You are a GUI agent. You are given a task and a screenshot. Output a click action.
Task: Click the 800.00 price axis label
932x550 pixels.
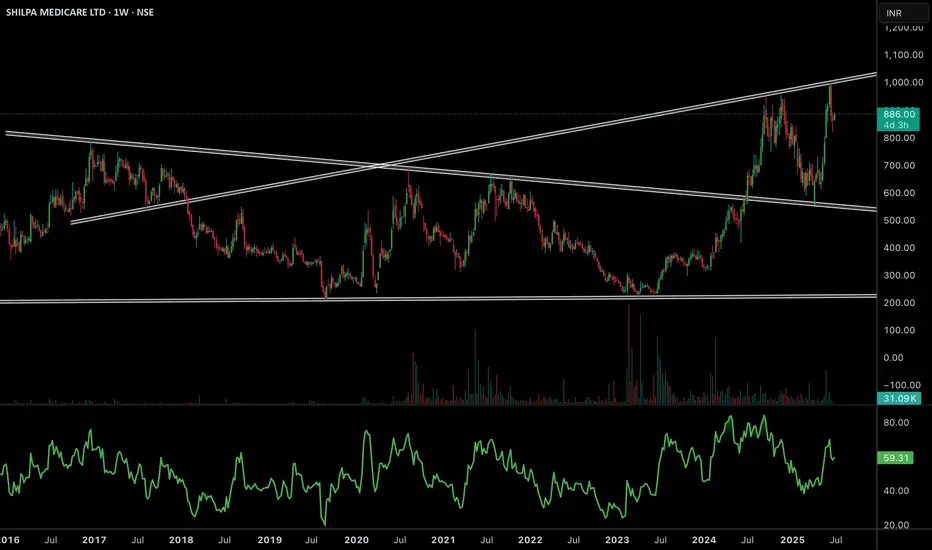[899, 138]
